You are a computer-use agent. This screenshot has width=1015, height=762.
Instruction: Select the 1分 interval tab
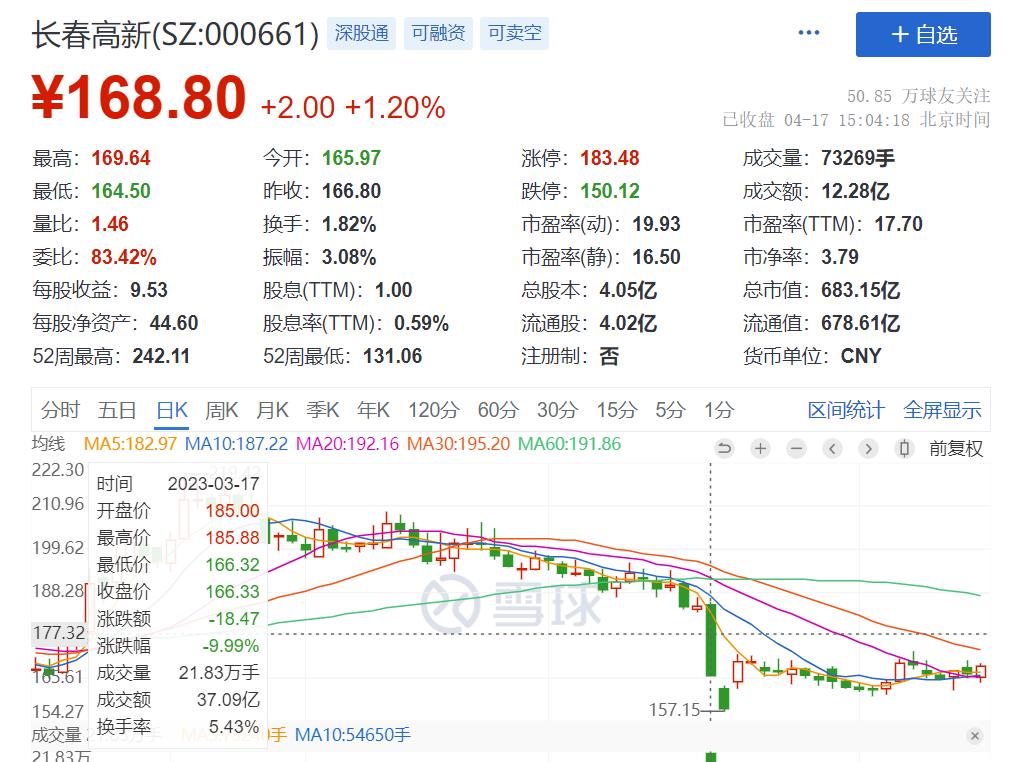tap(719, 410)
